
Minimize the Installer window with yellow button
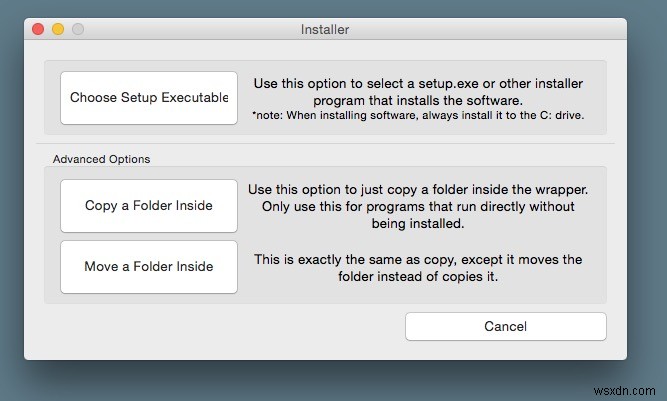(x=58, y=30)
